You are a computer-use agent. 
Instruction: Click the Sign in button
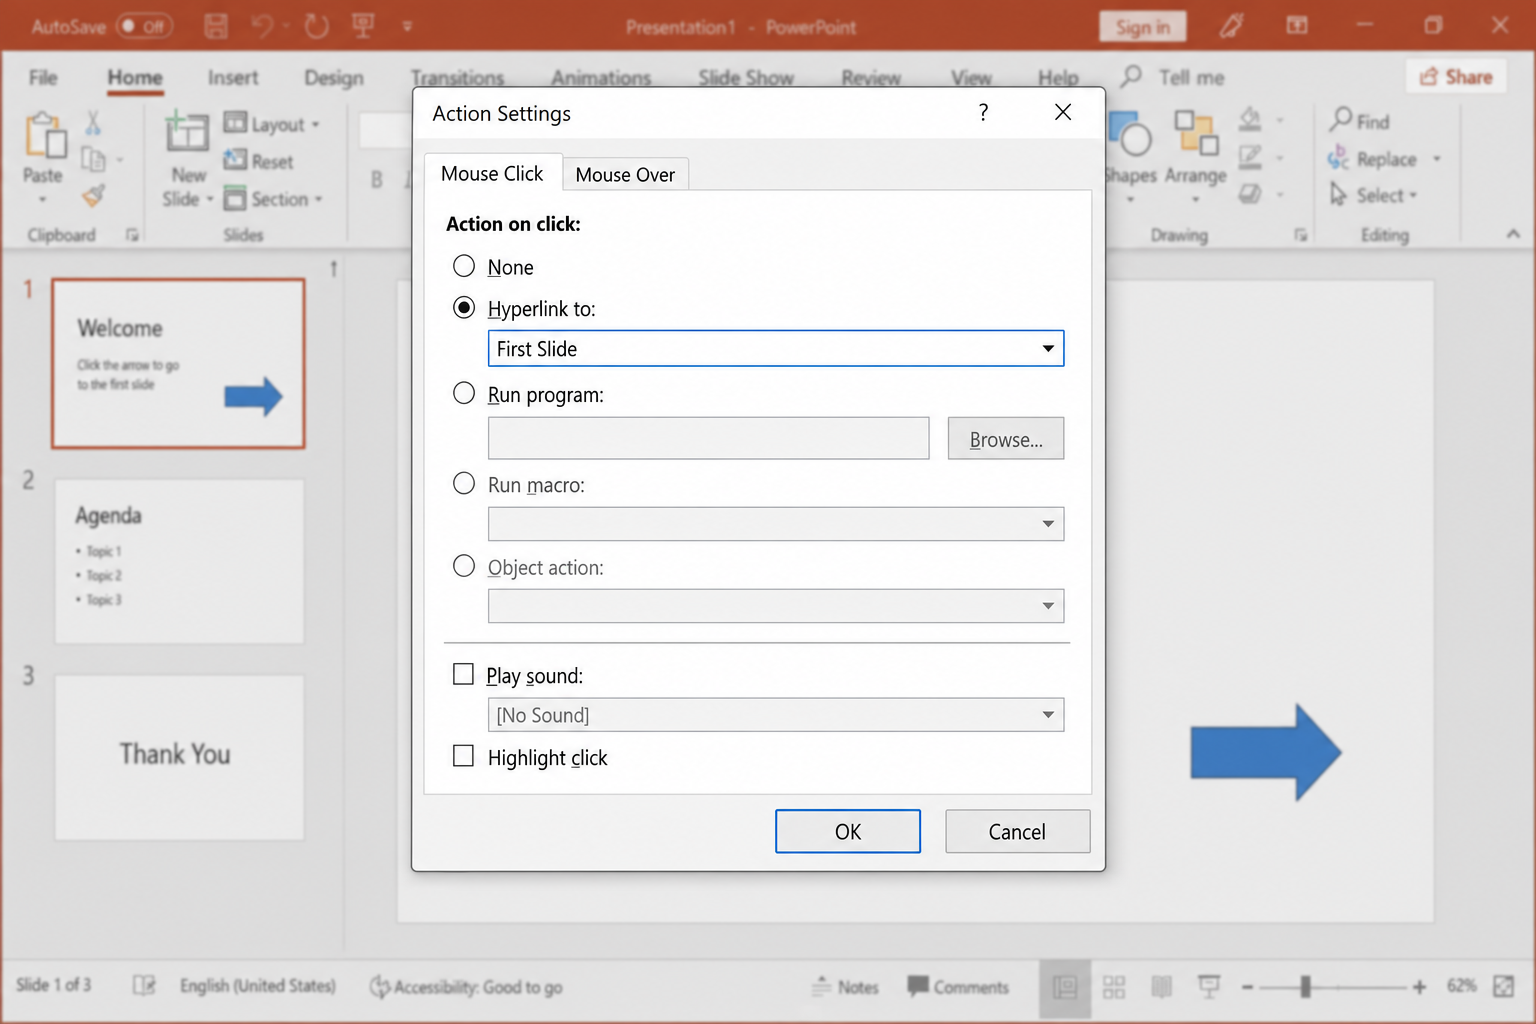coord(1143,27)
